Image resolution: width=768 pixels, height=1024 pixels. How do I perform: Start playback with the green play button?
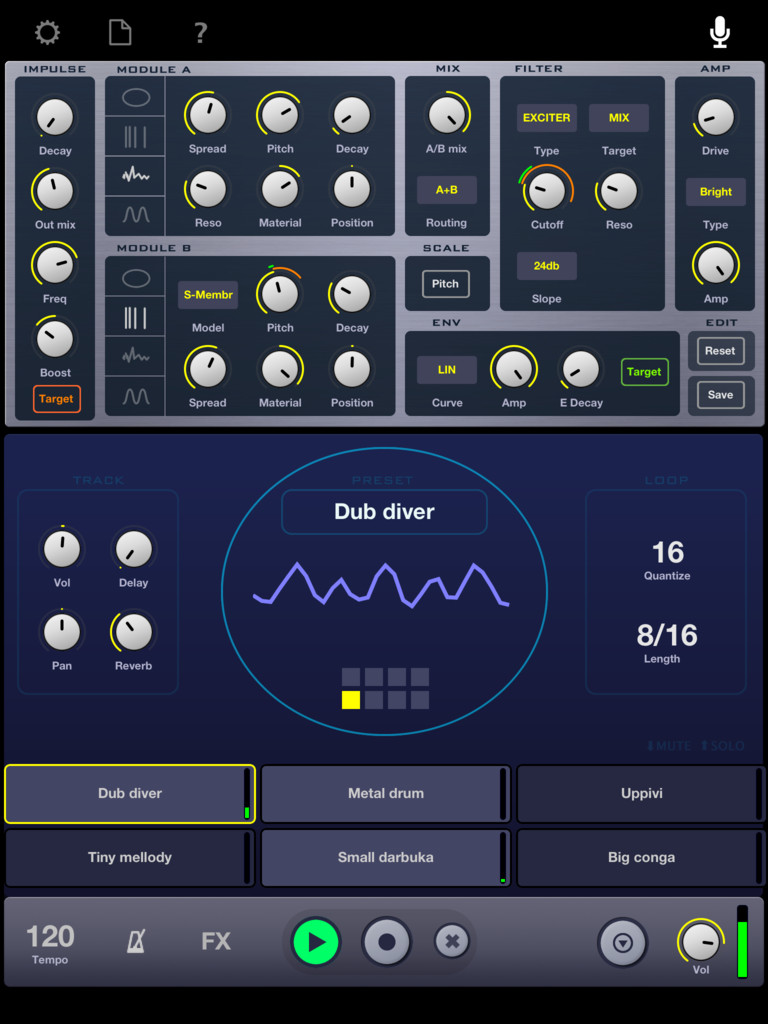pyautogui.click(x=316, y=942)
